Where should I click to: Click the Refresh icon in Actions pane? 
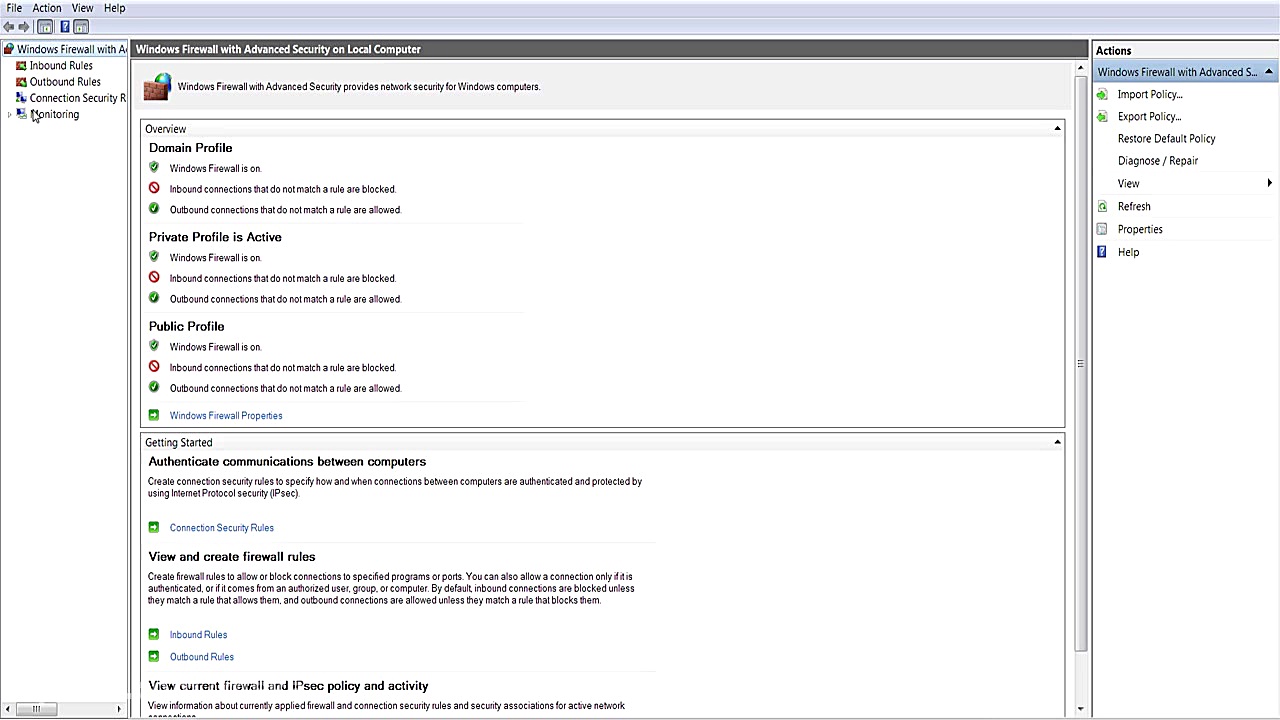tap(1102, 206)
